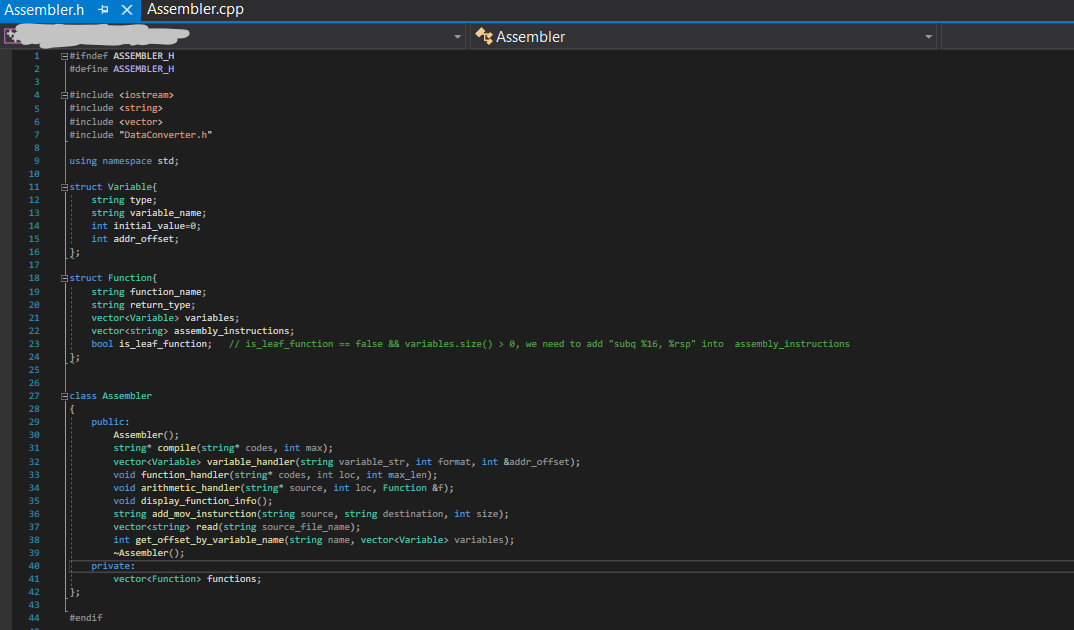Open the Assembler type dropdown arrow

click(929, 37)
